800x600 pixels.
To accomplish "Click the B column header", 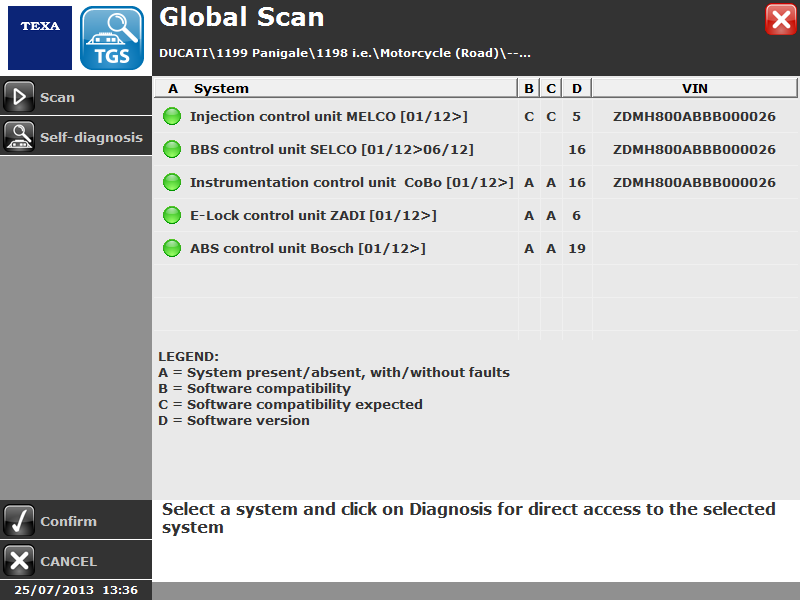I will (529, 88).
